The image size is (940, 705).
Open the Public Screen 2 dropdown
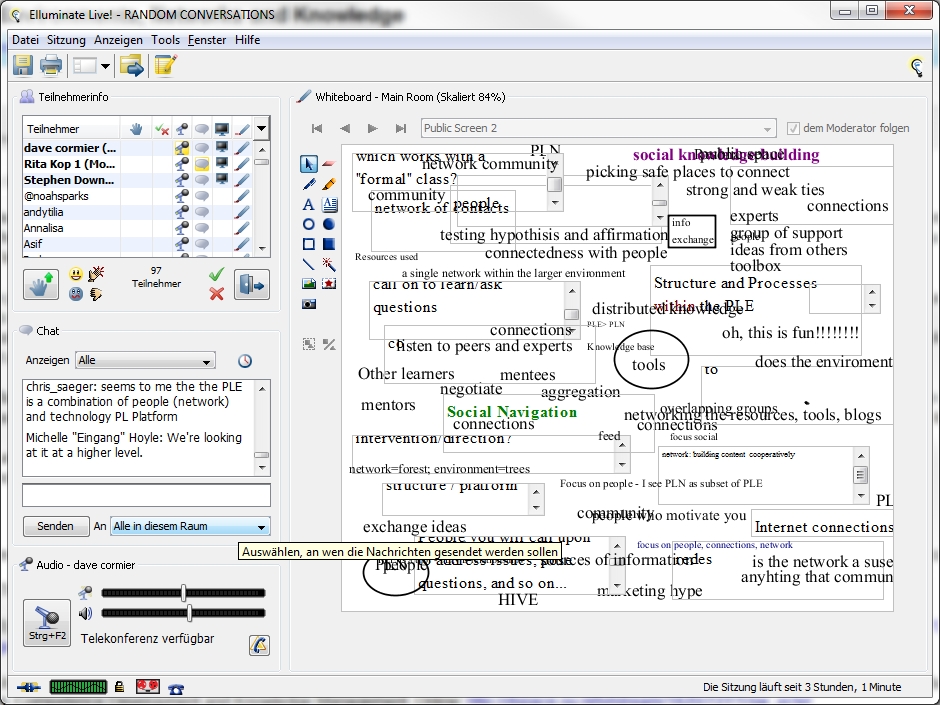point(598,128)
